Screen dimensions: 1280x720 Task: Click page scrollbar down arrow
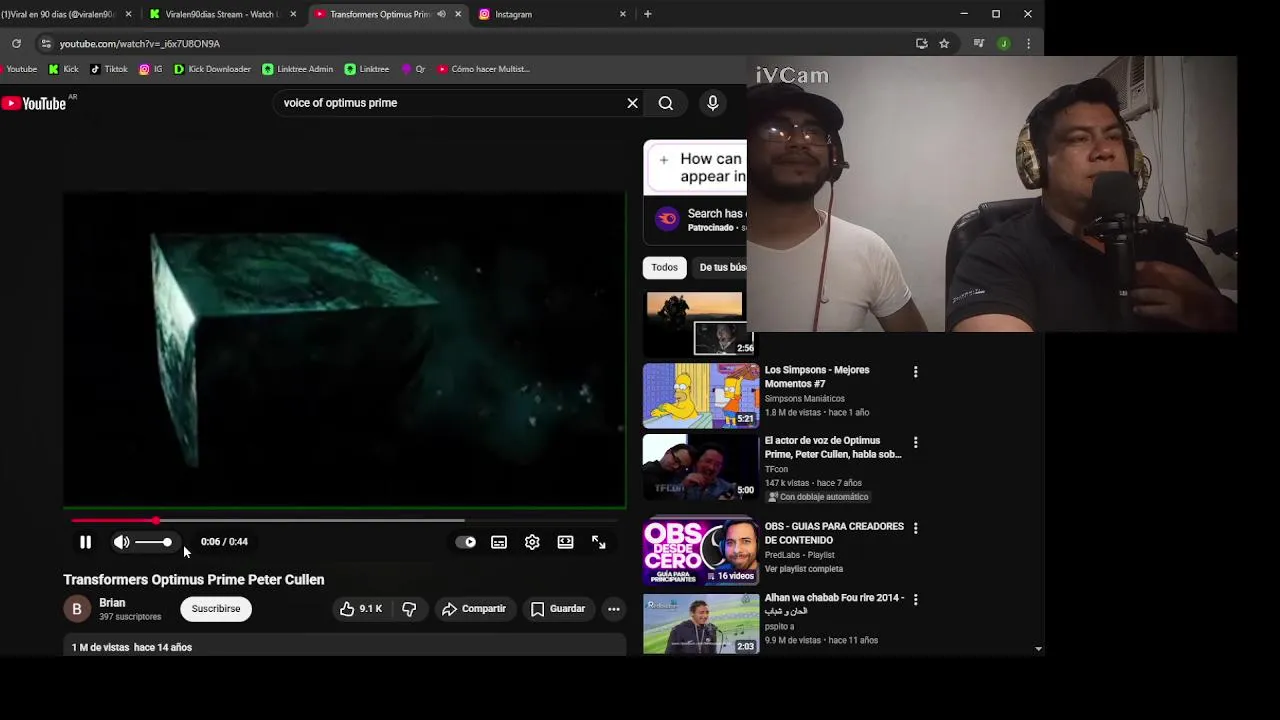(1038, 649)
